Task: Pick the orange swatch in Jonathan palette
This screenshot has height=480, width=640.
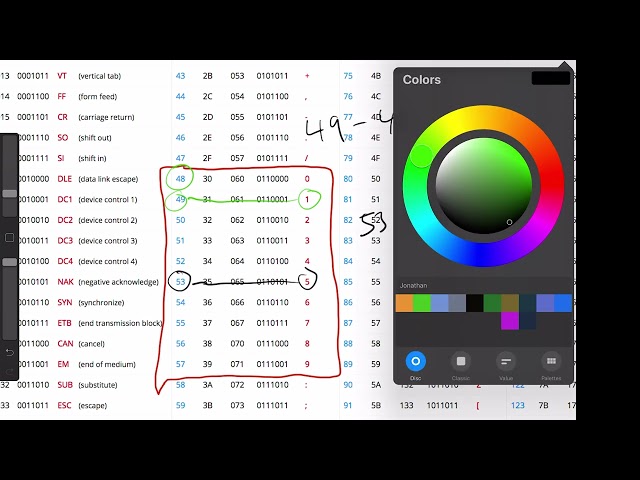Action: 404,303
